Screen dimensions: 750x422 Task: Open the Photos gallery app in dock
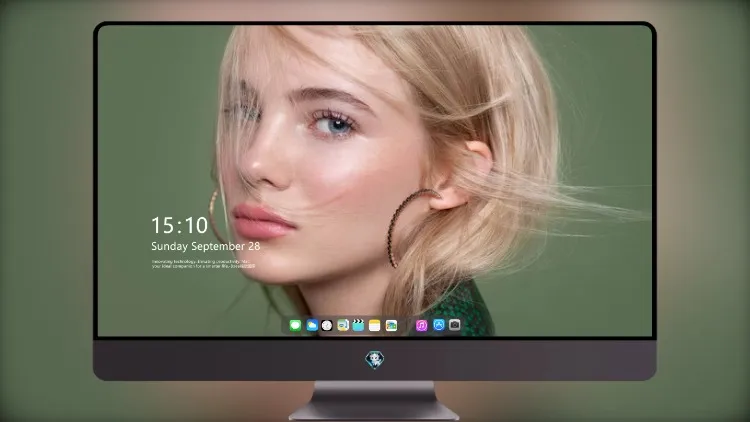tap(391, 325)
